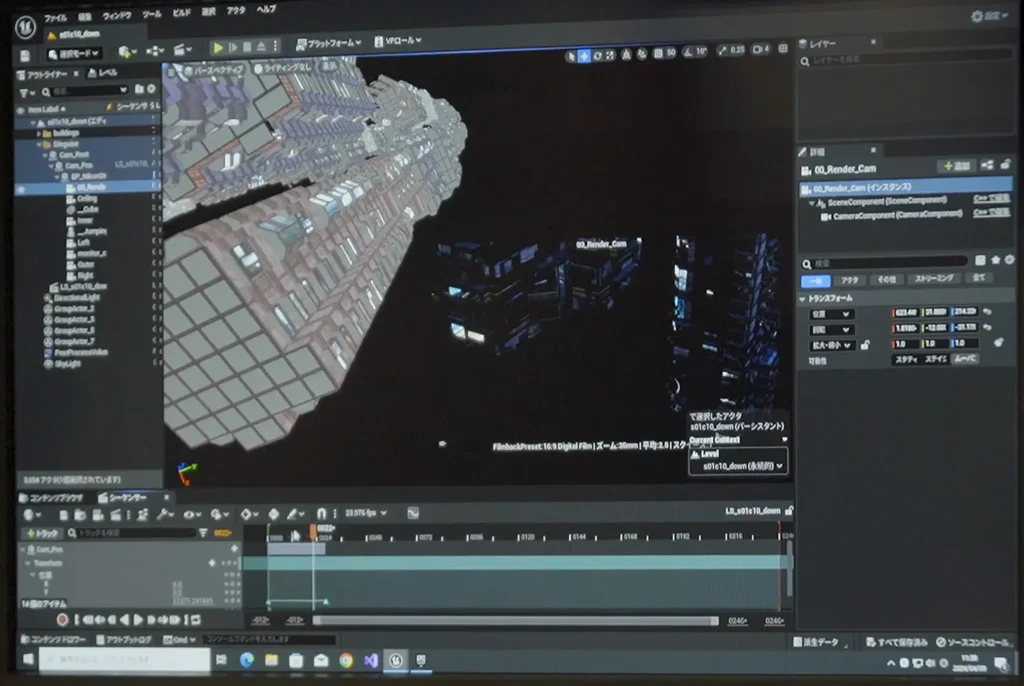Open the 位置 (Location) dropdown
The height and width of the screenshot is (686, 1024).
point(832,314)
